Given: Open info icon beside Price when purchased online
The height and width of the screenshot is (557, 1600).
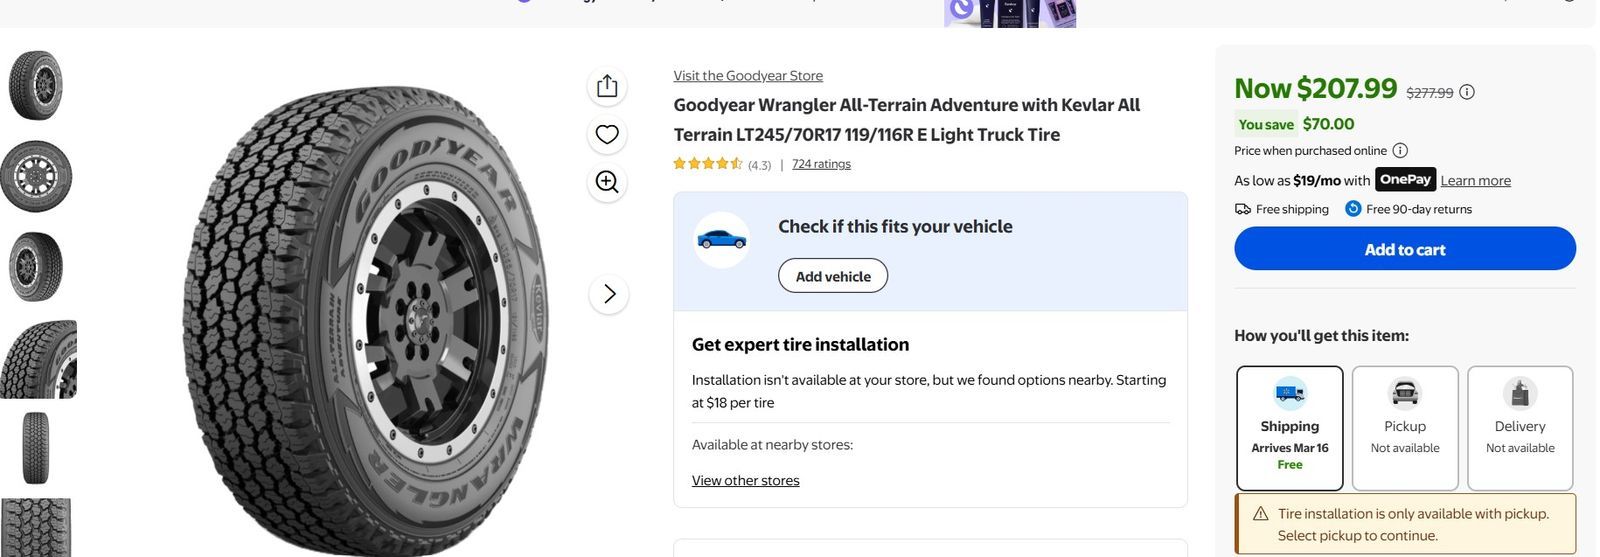Looking at the screenshot, I should point(1400,151).
